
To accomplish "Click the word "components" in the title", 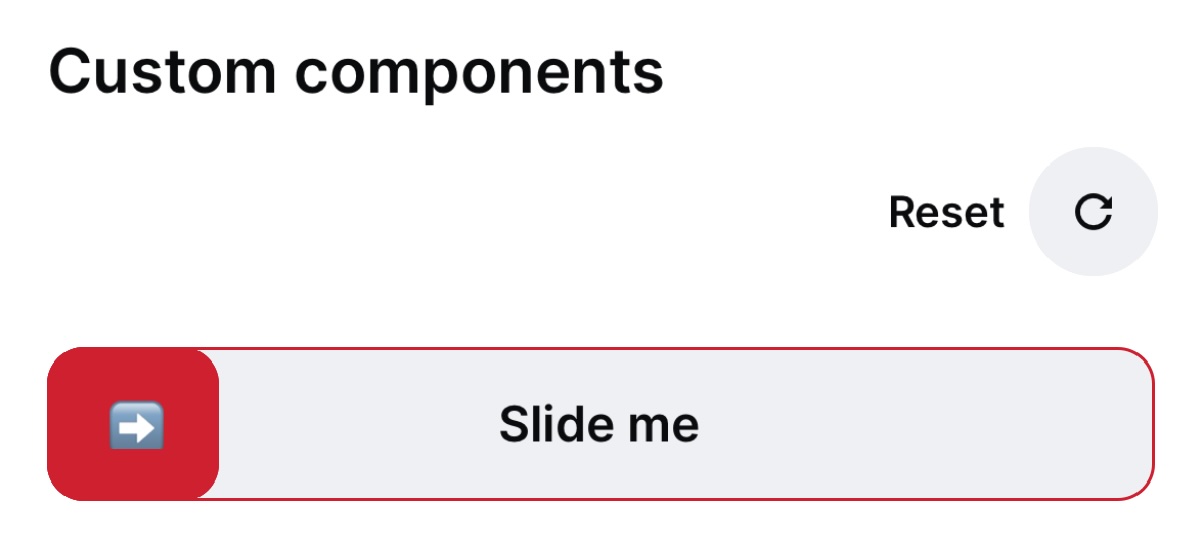I will 480,74.
